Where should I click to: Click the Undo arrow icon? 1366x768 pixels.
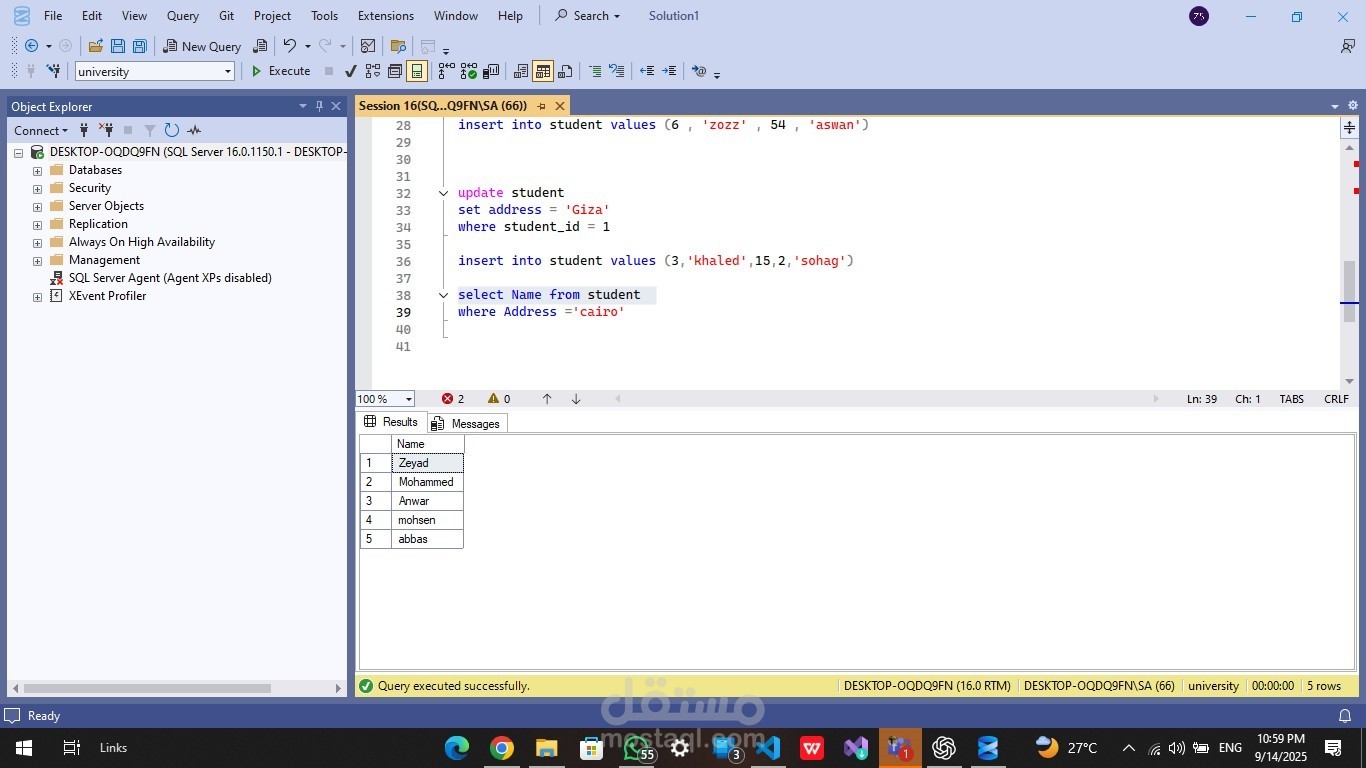tap(289, 46)
